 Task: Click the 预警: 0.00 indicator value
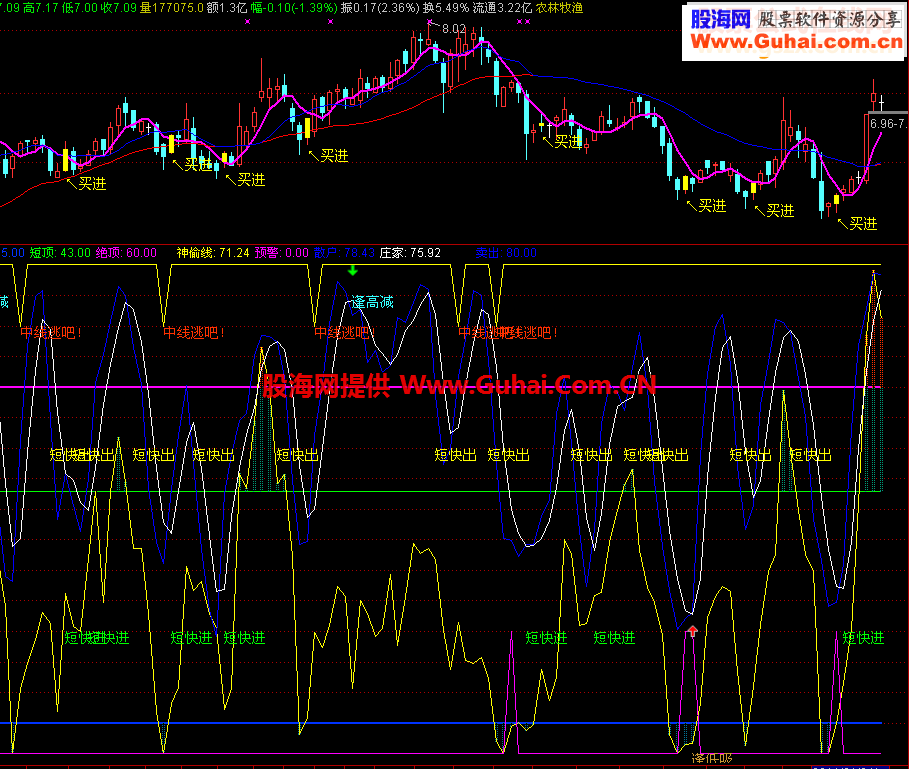pos(282,253)
